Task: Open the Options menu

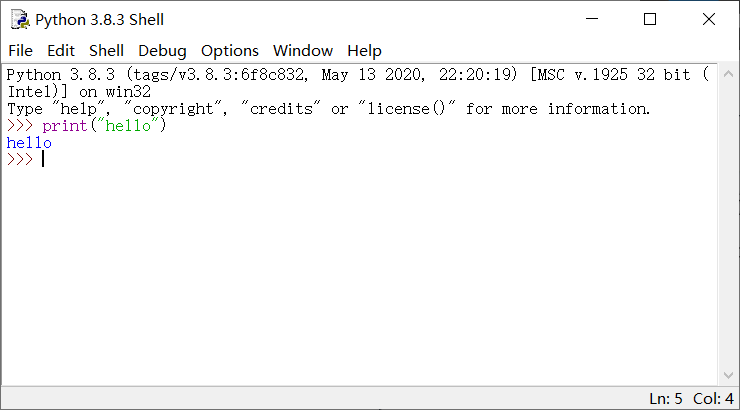Action: click(230, 50)
